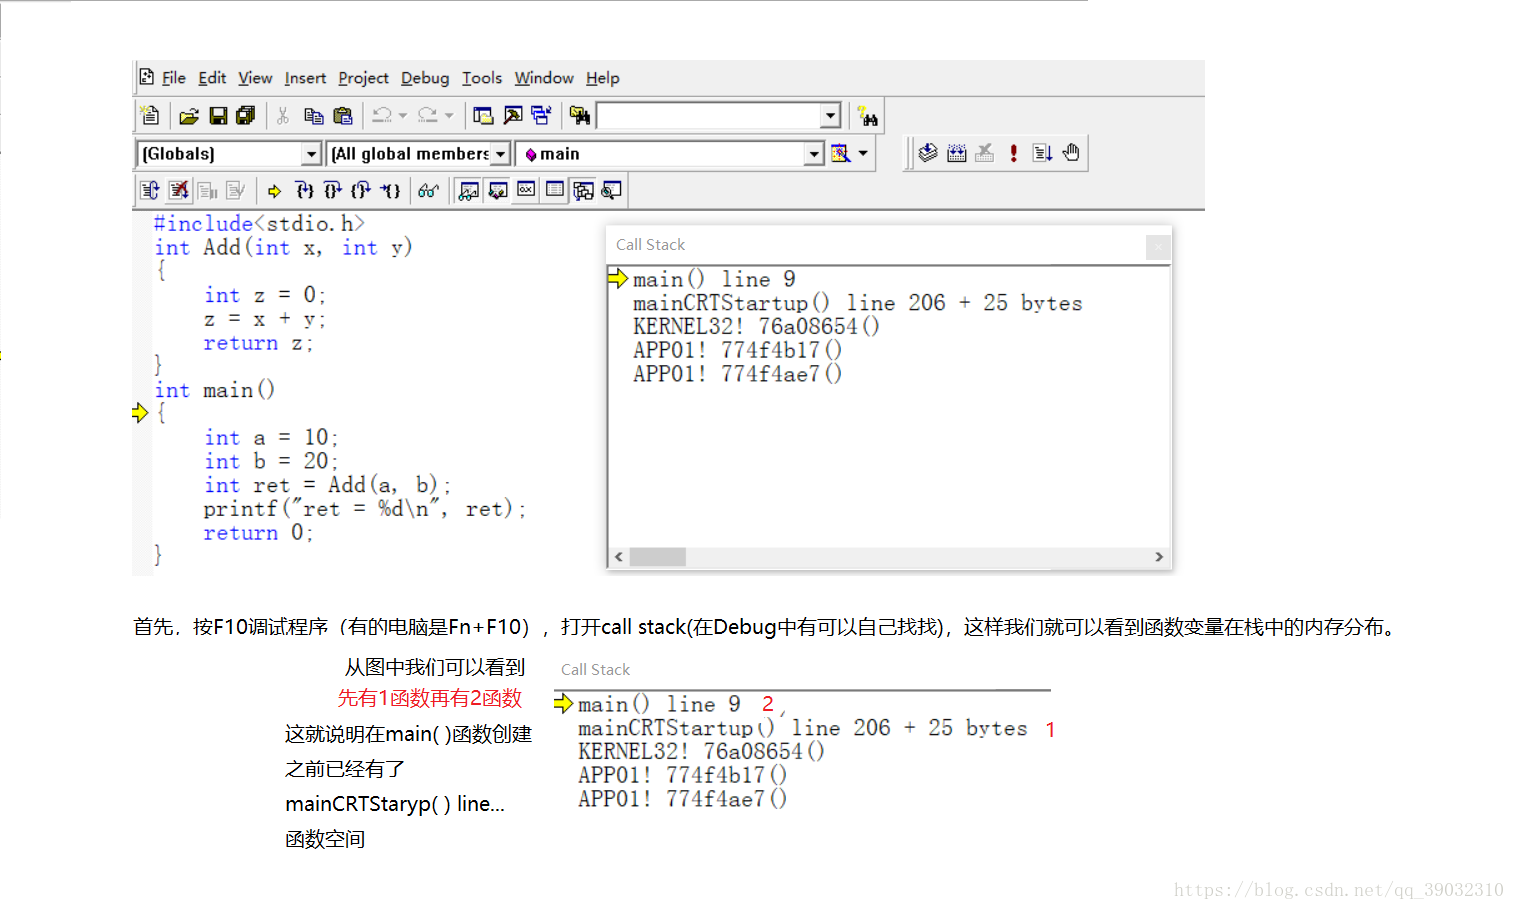Viewport: 1515px width, 910px height.
Task: Open the Tools menu
Action: [482, 78]
